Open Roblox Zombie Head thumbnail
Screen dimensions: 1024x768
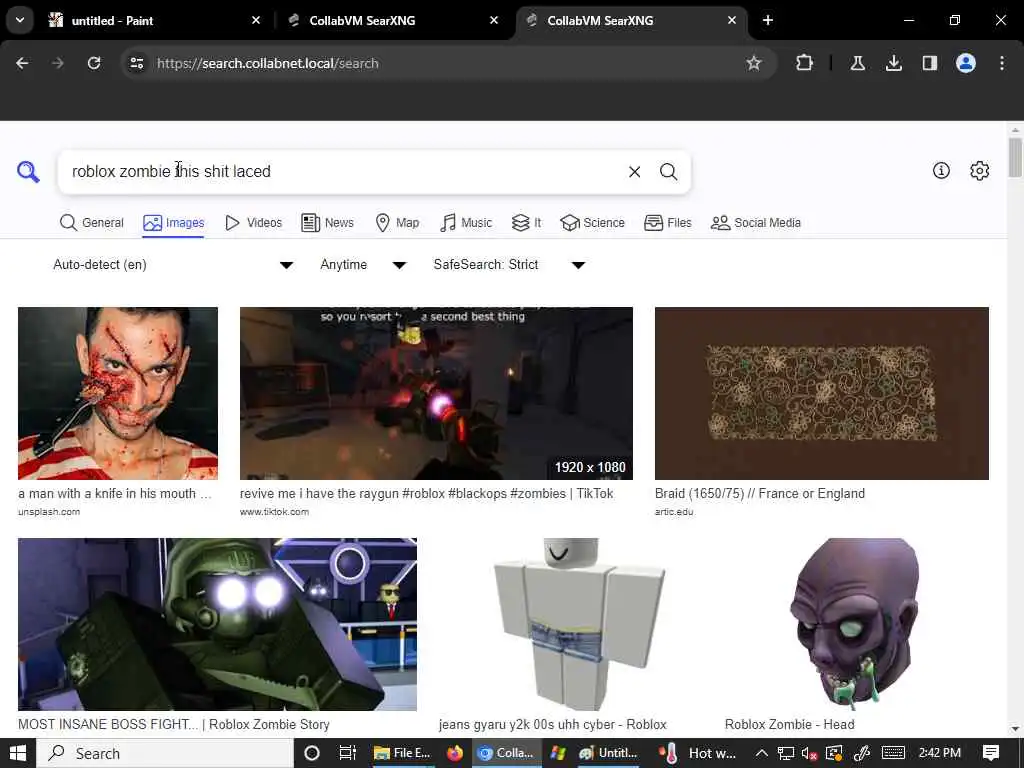(x=856, y=624)
